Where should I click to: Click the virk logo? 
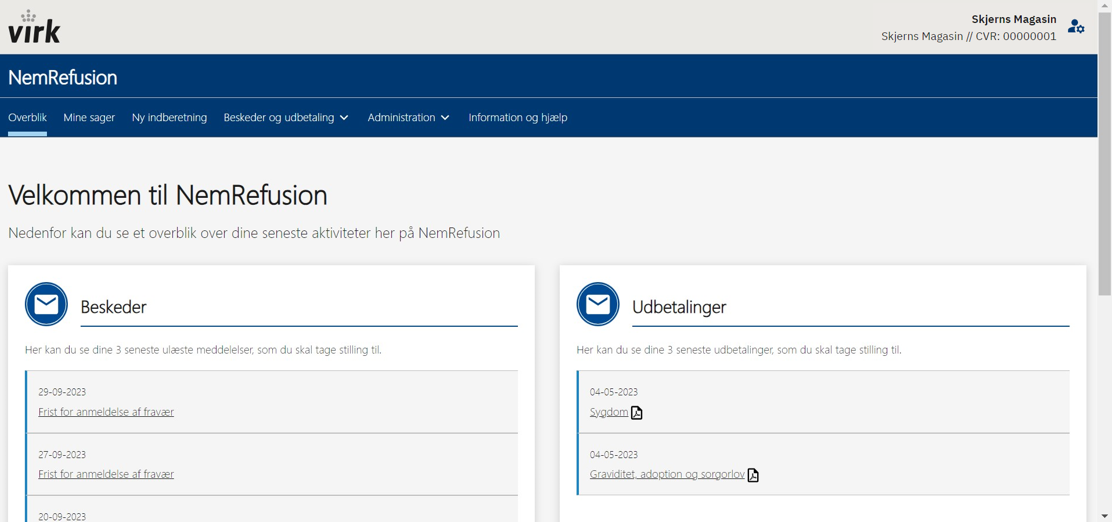tap(34, 27)
